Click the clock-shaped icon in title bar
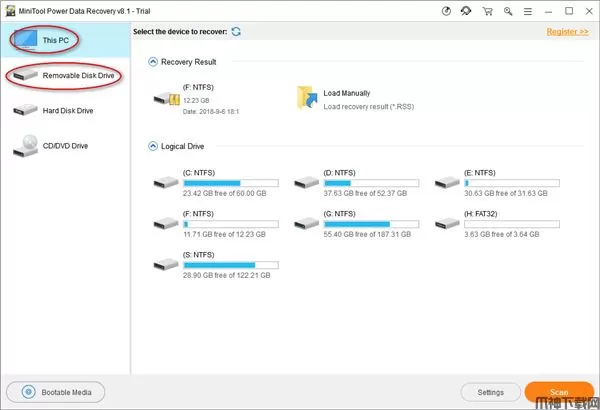600x410 pixels. tap(444, 11)
